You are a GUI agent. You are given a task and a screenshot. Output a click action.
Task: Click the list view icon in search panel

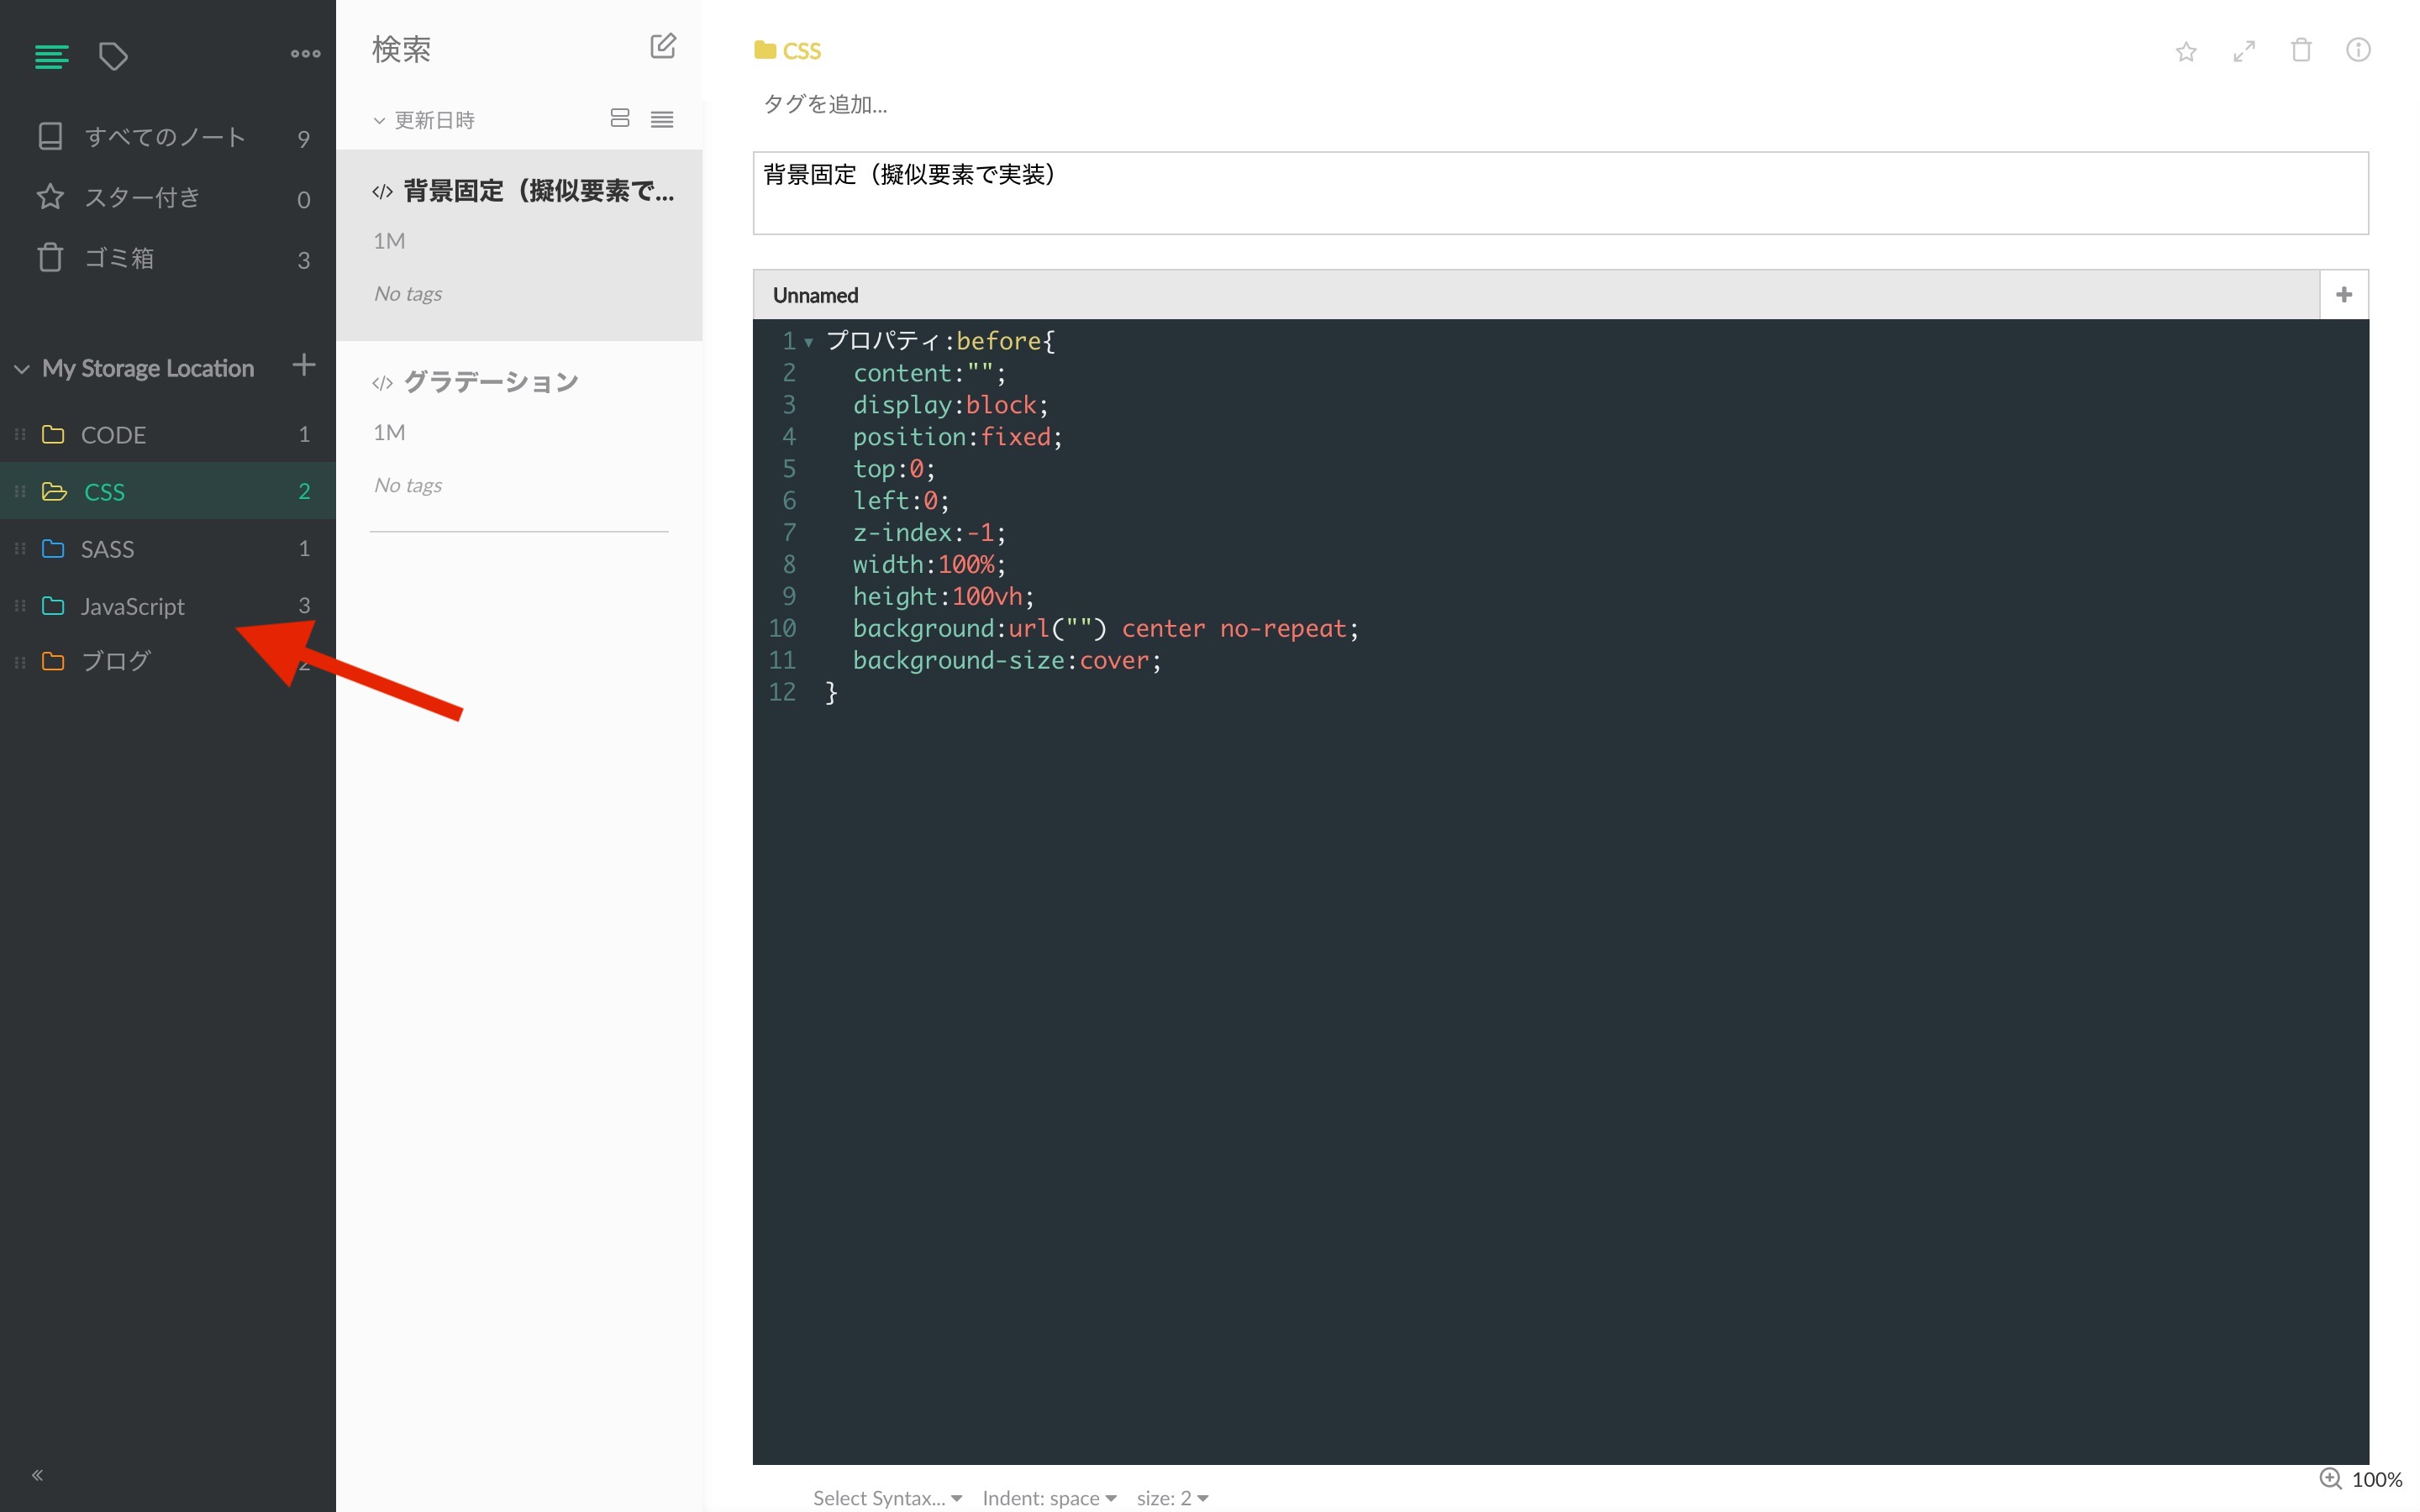662,118
